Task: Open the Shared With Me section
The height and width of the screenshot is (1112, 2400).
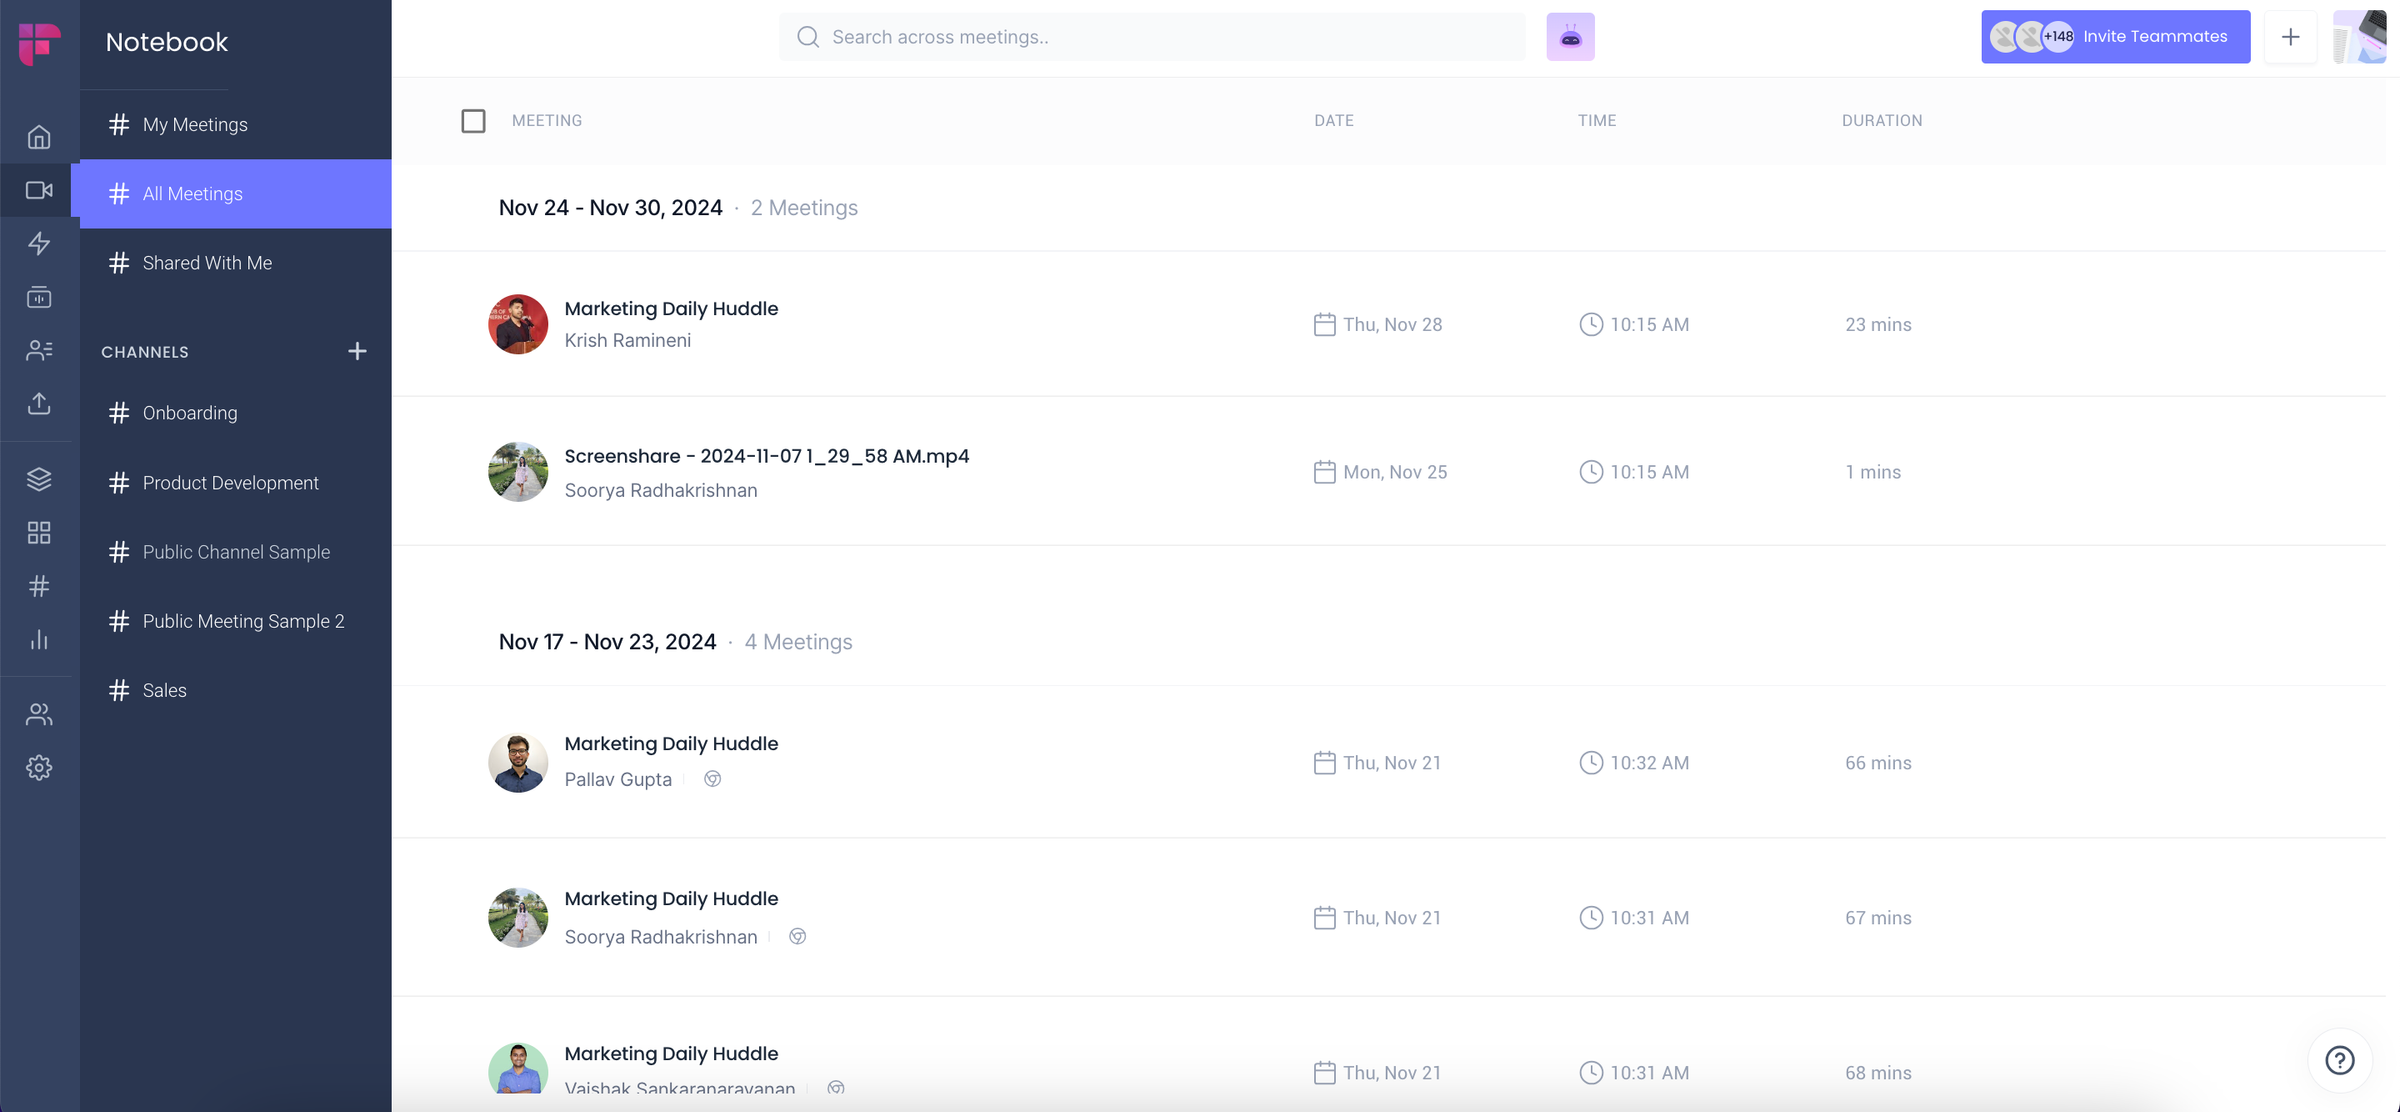Action: click(206, 263)
